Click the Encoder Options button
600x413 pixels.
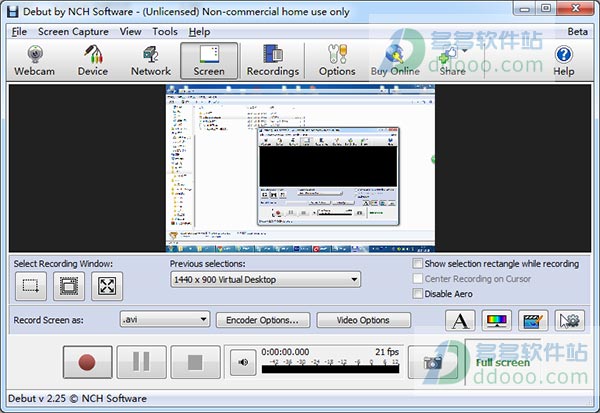click(x=262, y=320)
